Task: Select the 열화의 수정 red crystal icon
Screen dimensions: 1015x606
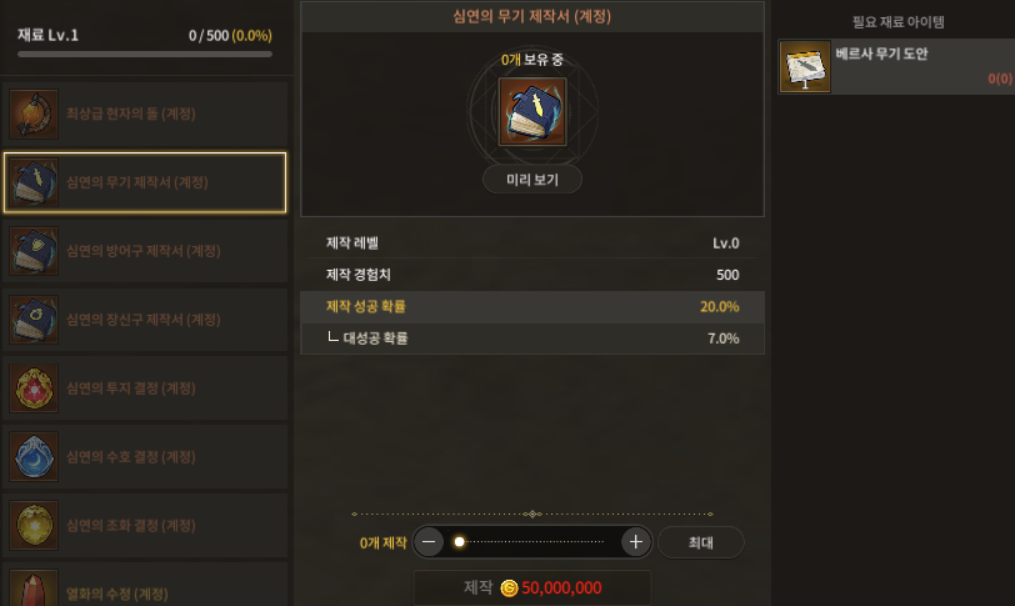Action: [x=34, y=588]
